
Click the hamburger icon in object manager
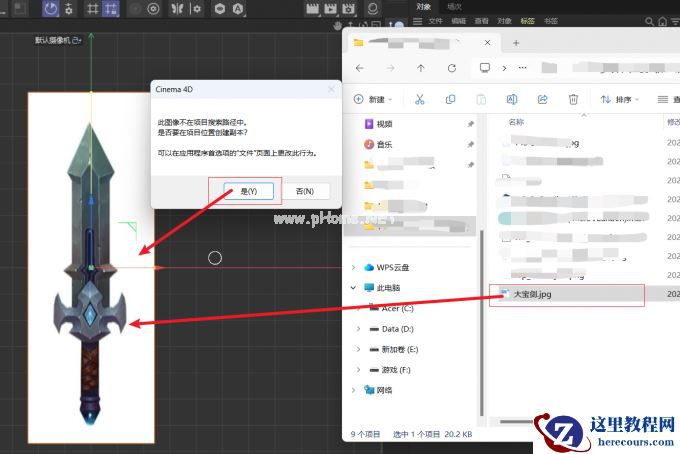coord(417,21)
